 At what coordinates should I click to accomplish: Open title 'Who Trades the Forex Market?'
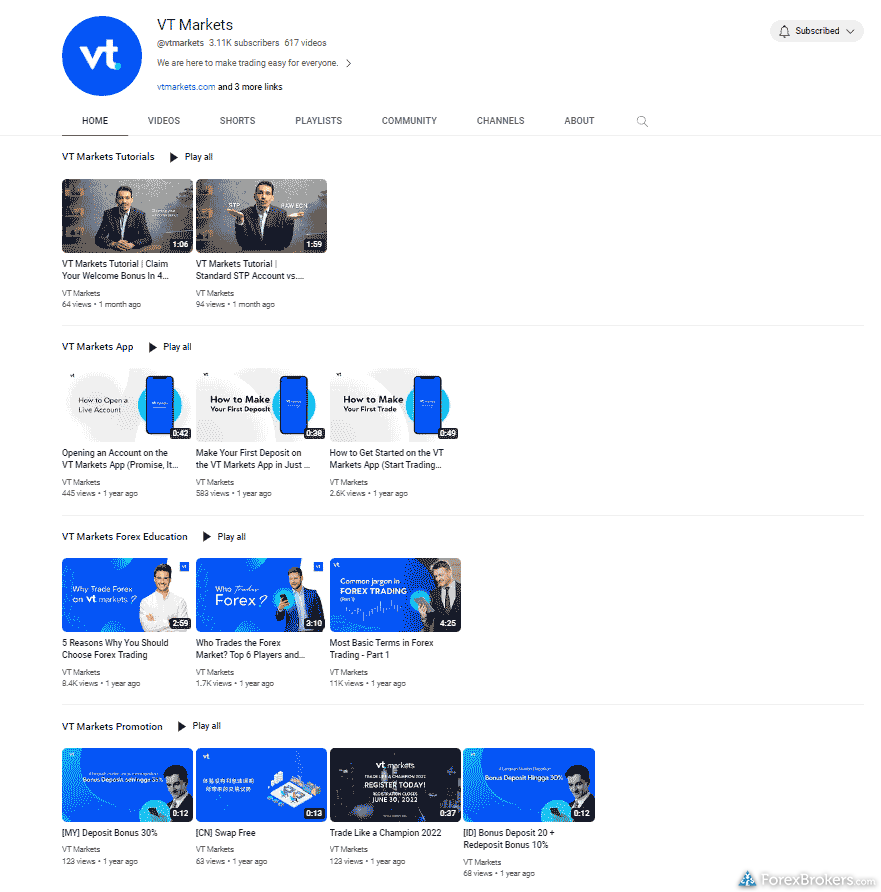250,649
